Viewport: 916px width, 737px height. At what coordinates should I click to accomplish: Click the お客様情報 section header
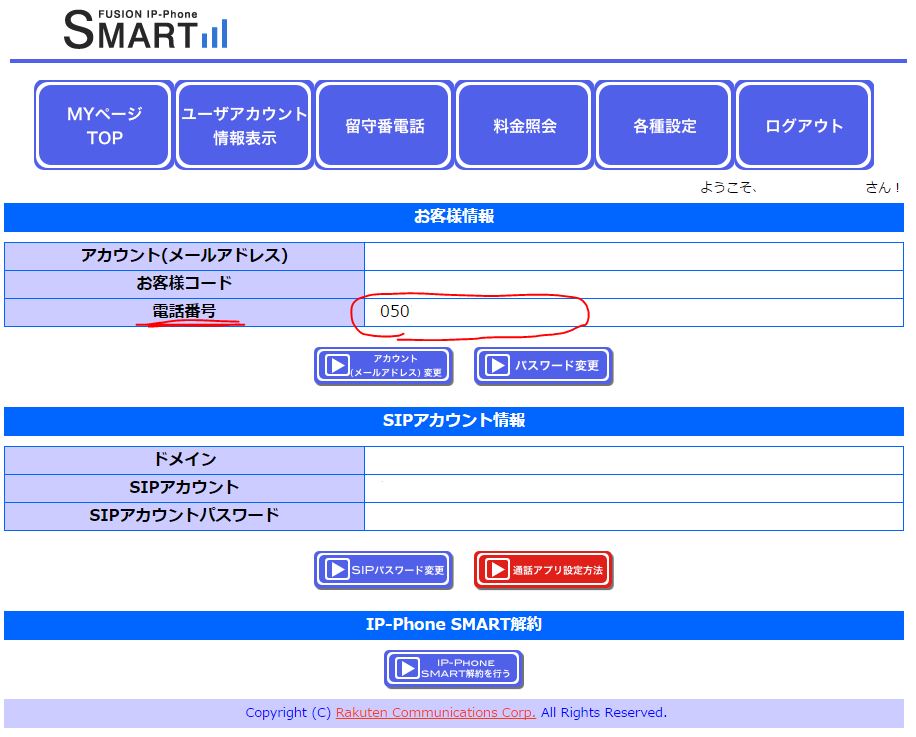(x=454, y=217)
